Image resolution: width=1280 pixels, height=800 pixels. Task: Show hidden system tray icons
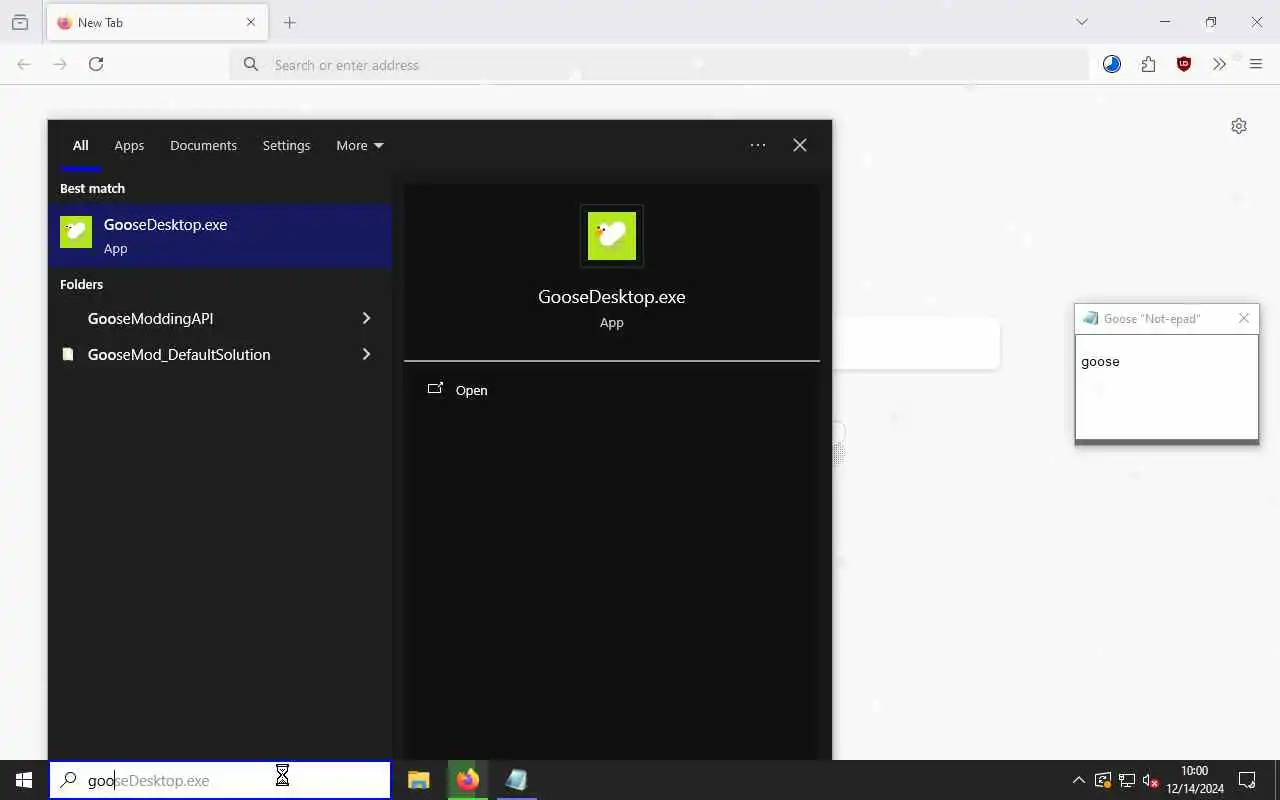tap(1078, 780)
